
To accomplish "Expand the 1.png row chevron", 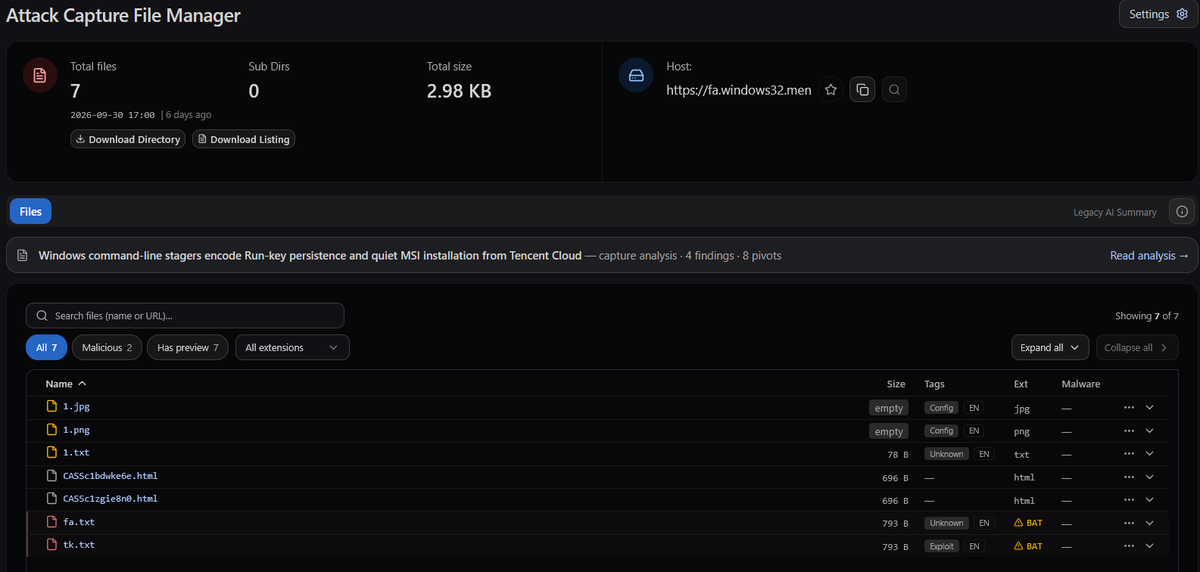I will pos(1150,430).
